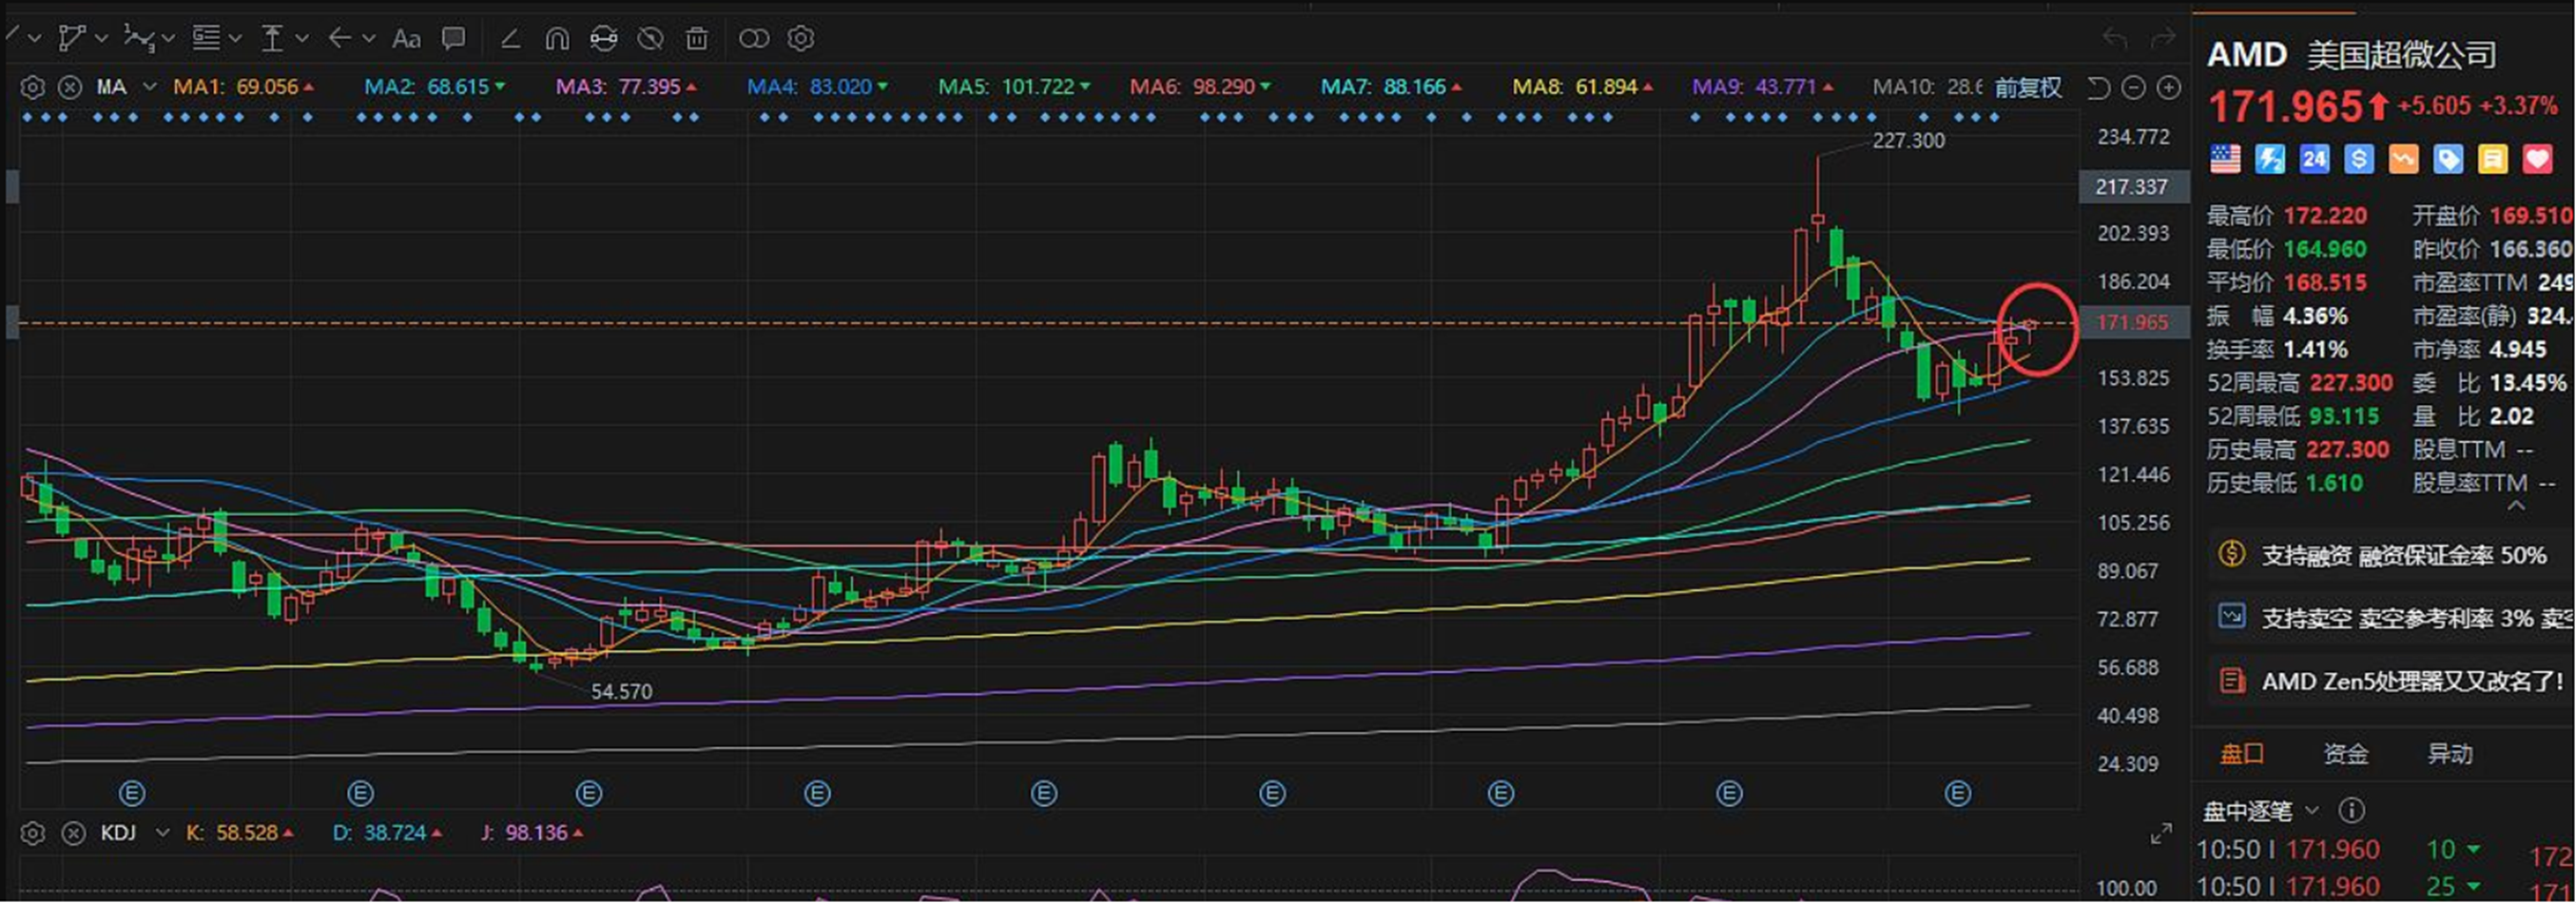Click the 227.300 high price label

[1909, 141]
